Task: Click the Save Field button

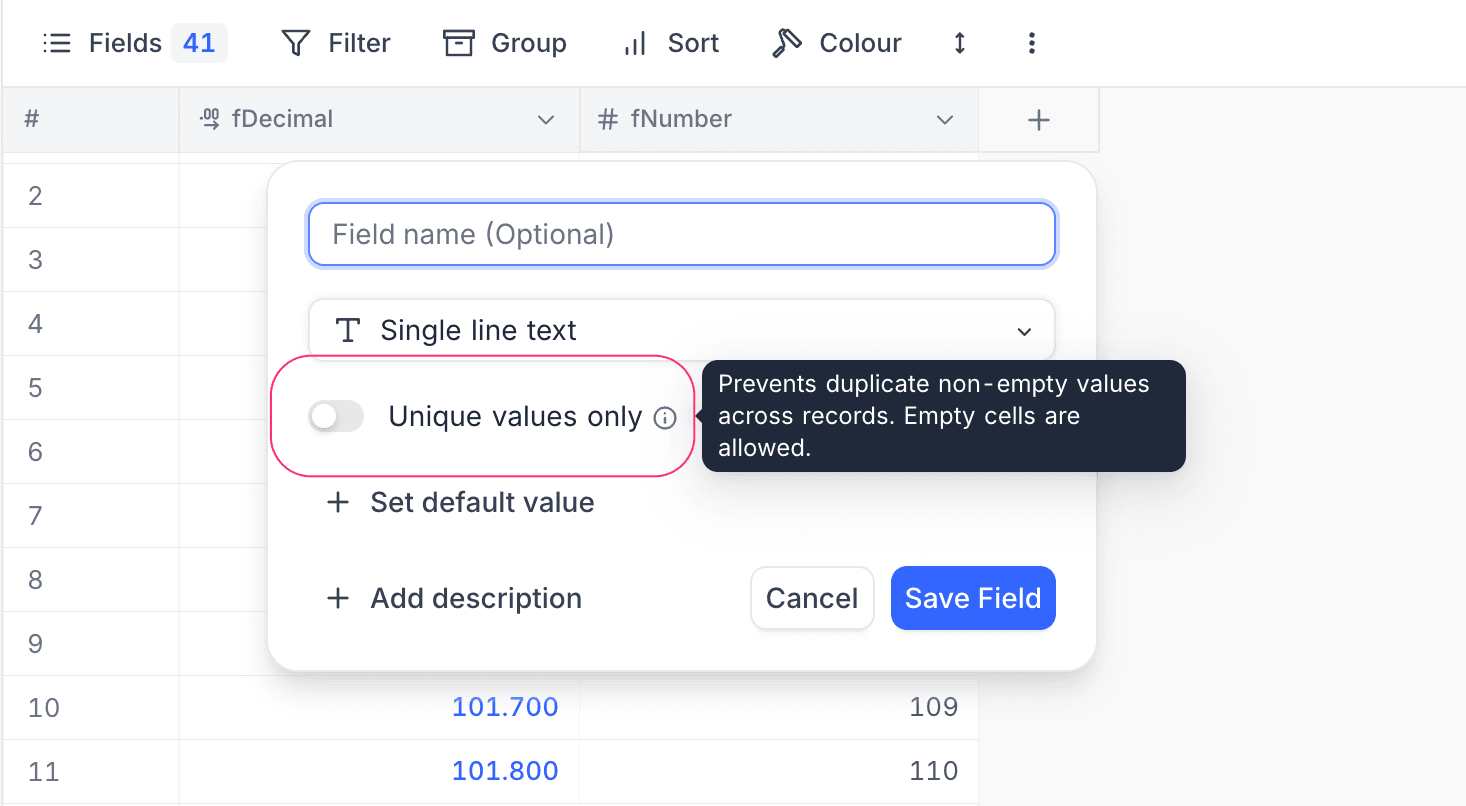Action: (972, 597)
